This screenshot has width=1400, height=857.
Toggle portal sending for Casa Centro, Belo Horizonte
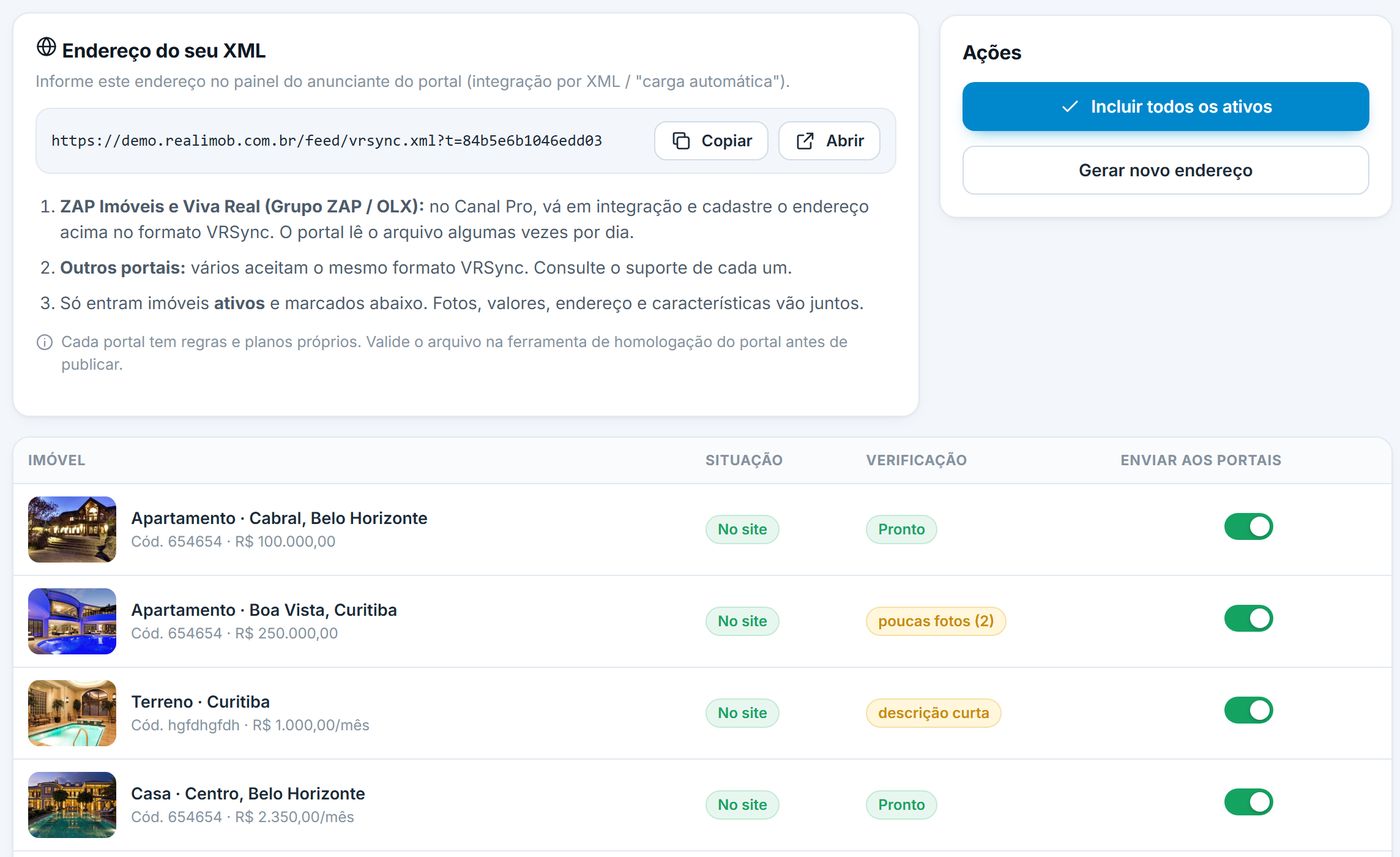tap(1249, 802)
